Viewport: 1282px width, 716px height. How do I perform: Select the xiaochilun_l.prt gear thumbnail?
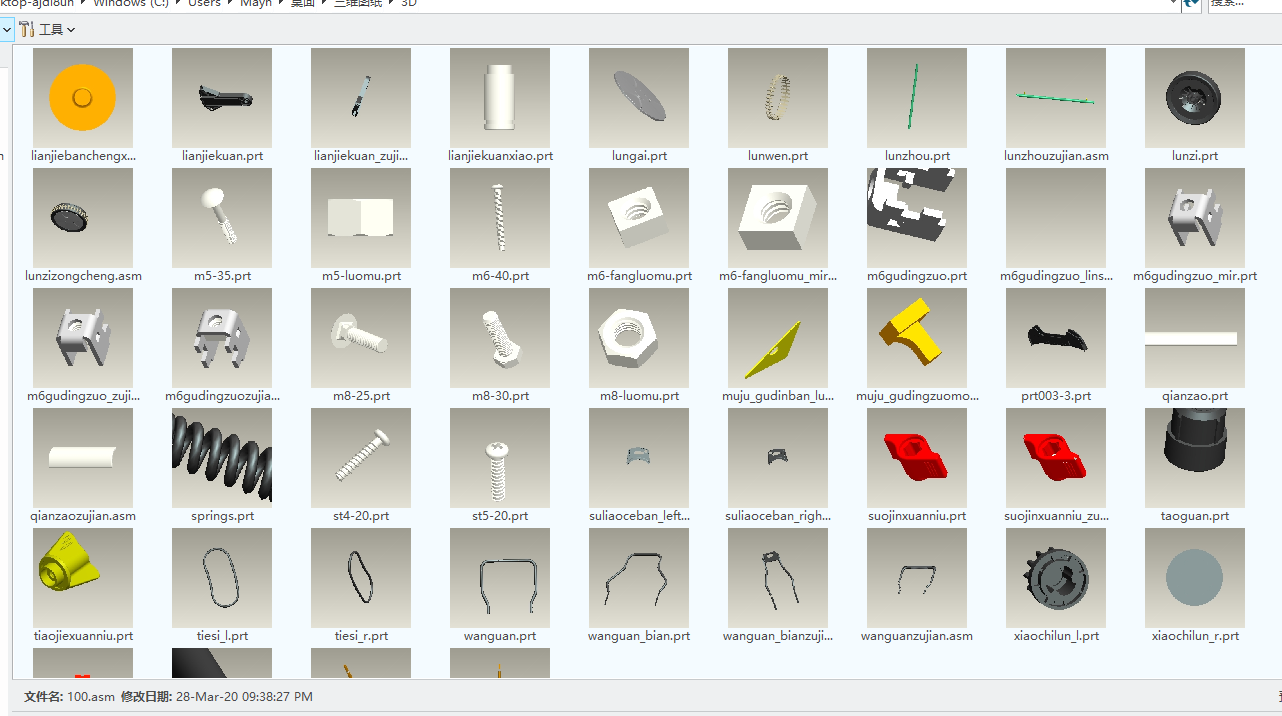click(1056, 578)
